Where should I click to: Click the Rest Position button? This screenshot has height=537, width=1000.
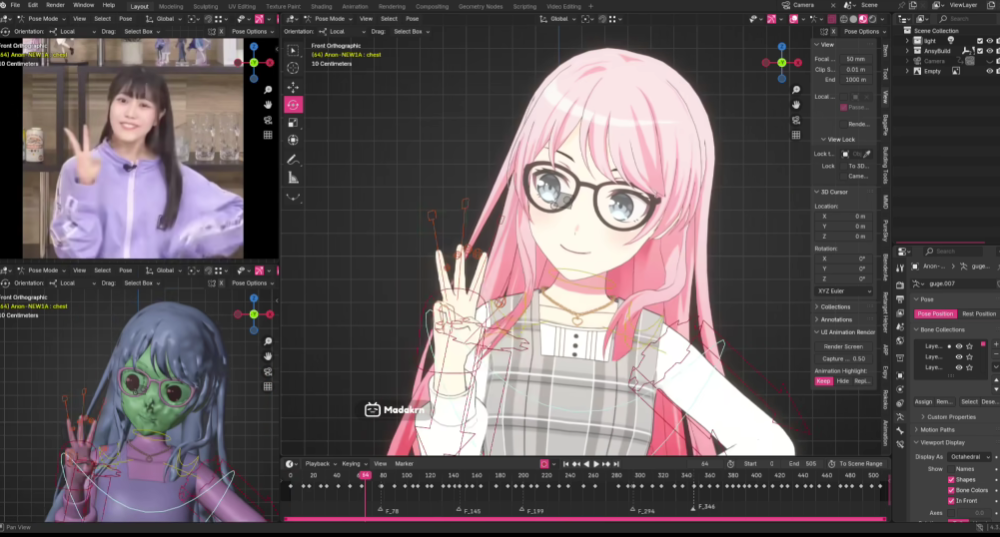pyautogui.click(x=978, y=314)
